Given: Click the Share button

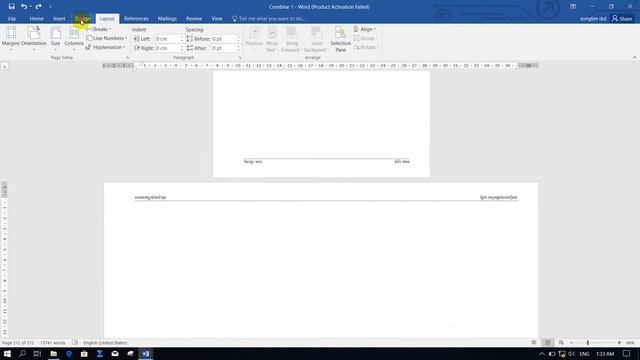Looking at the screenshot, I should pyautogui.click(x=622, y=19).
